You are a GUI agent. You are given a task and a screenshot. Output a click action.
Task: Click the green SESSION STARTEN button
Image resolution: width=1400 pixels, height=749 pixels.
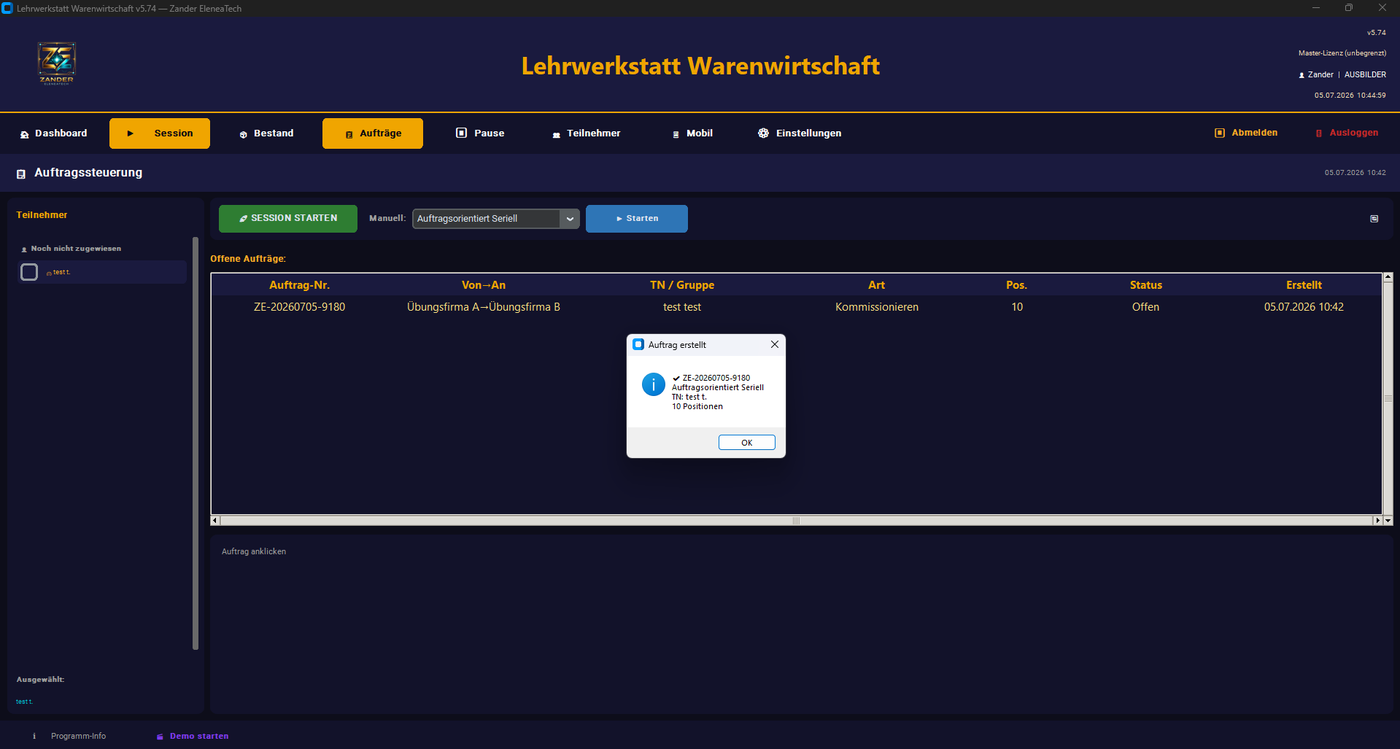(x=288, y=218)
